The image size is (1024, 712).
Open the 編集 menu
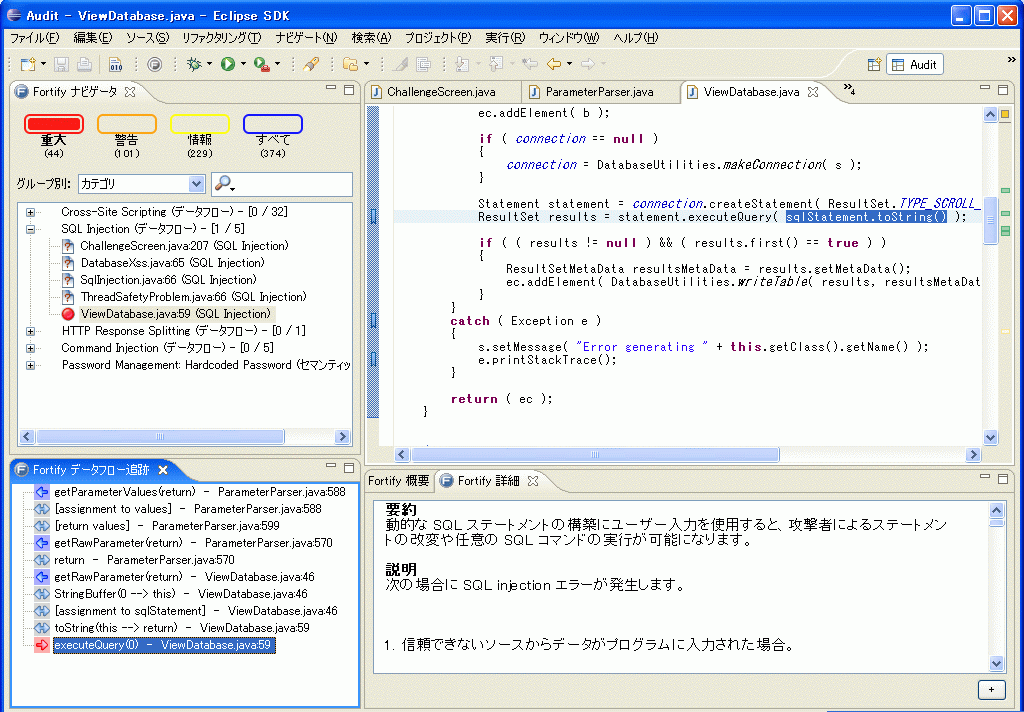click(x=93, y=38)
